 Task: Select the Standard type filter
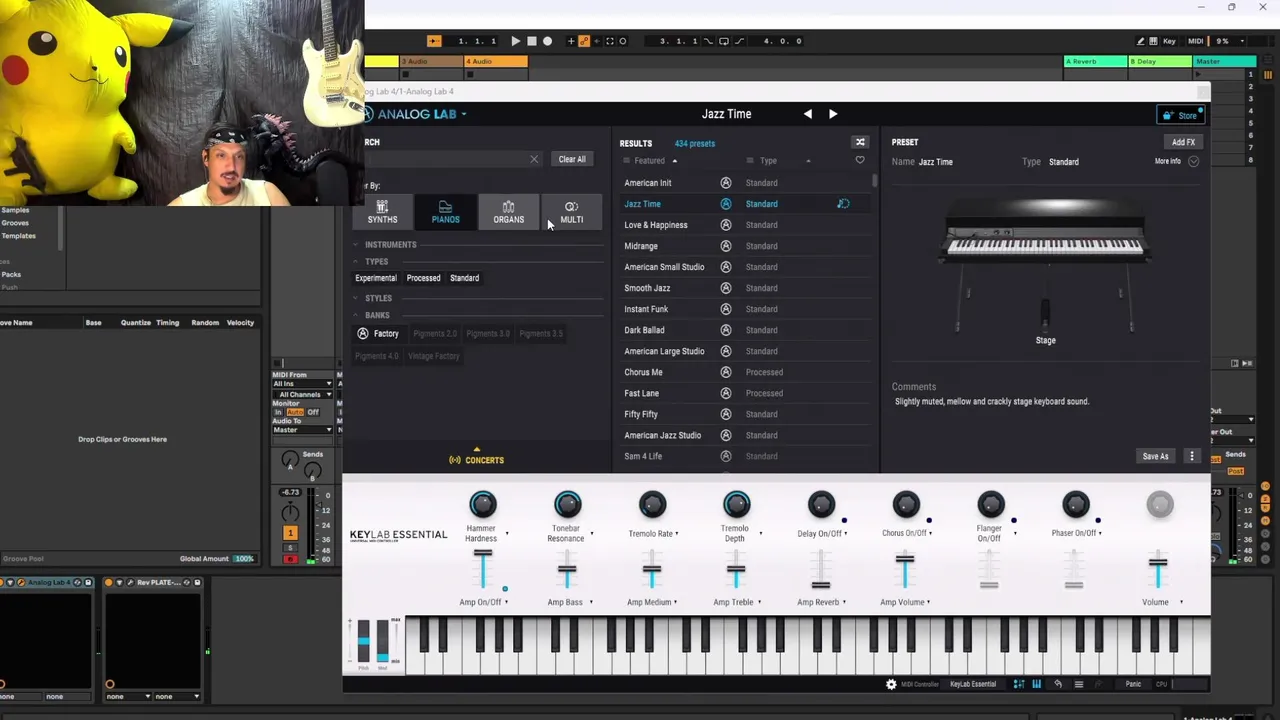(x=464, y=278)
